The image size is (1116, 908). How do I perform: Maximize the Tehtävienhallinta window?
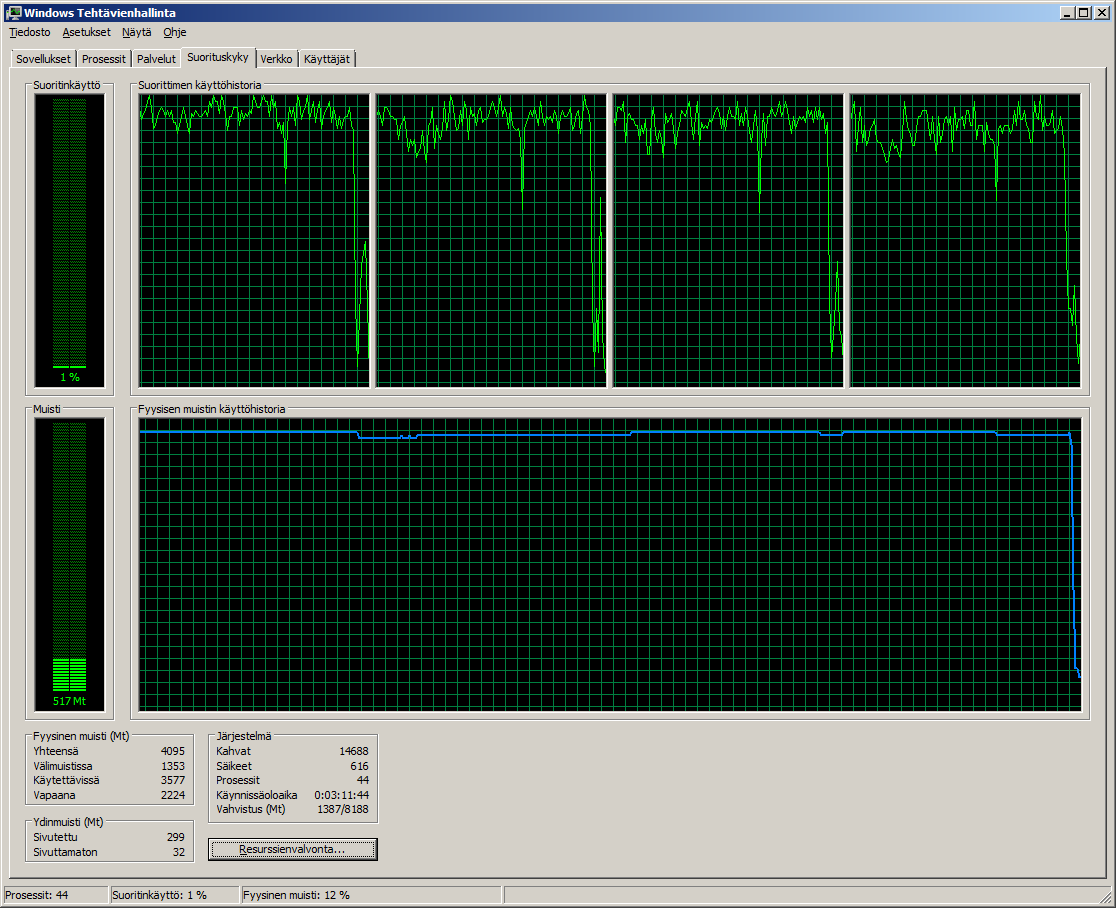[x=1084, y=12]
